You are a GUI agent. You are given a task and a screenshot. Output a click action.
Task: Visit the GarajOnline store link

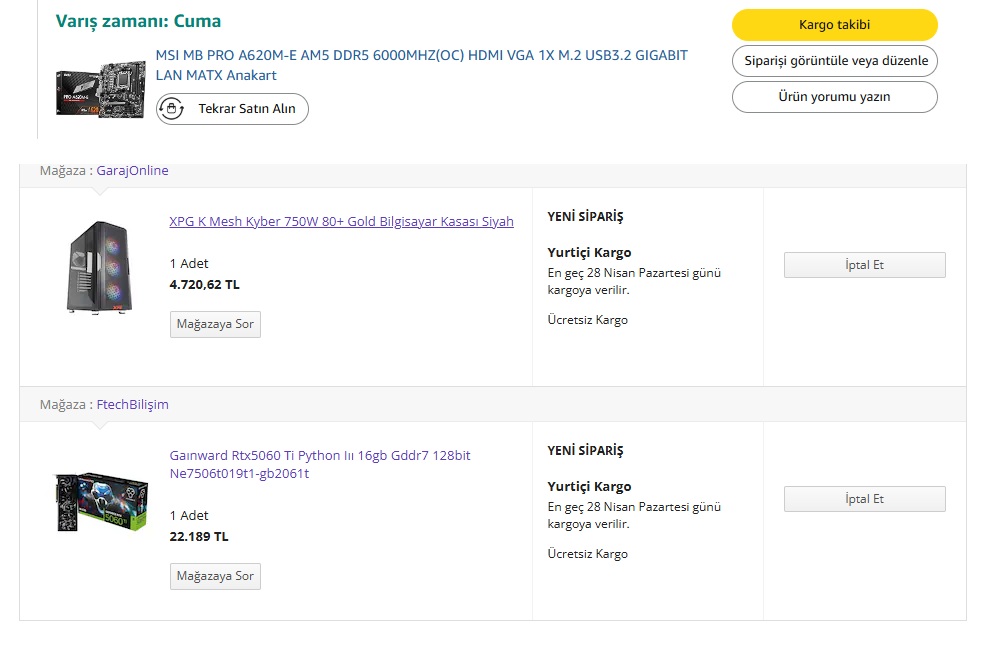point(132,171)
